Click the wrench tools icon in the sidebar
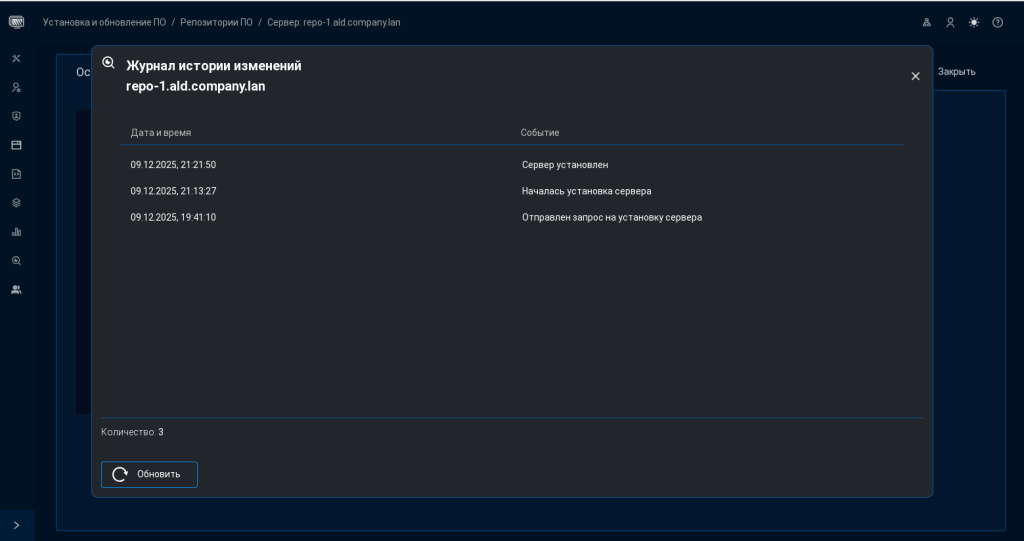 [16, 58]
